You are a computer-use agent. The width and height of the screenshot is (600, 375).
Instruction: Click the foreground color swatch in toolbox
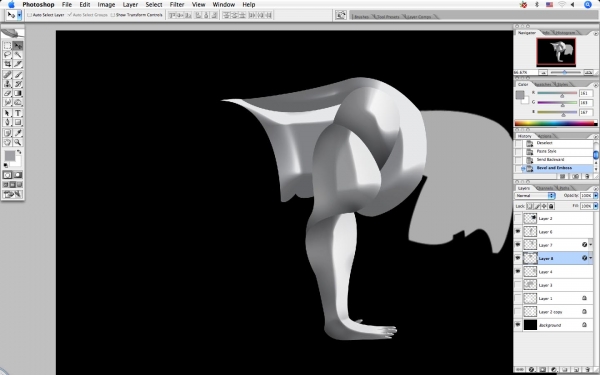pos(10,155)
